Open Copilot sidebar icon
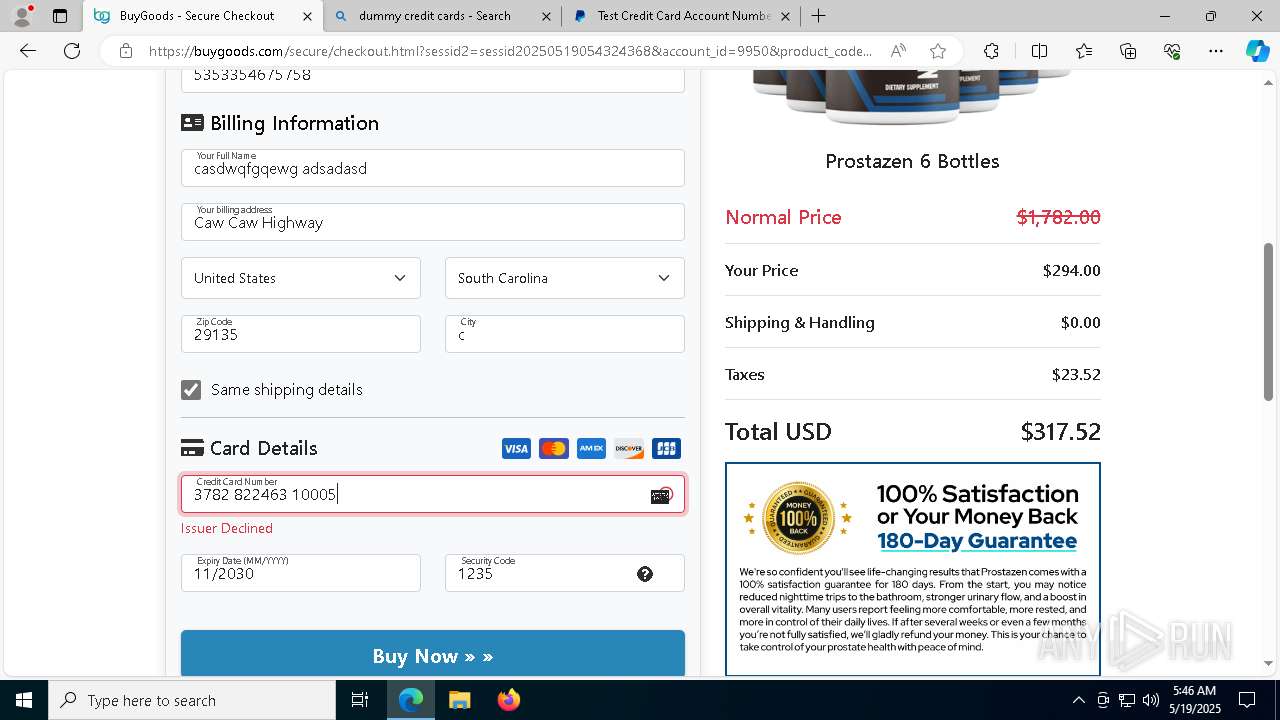The height and width of the screenshot is (720, 1280). click(1257, 51)
